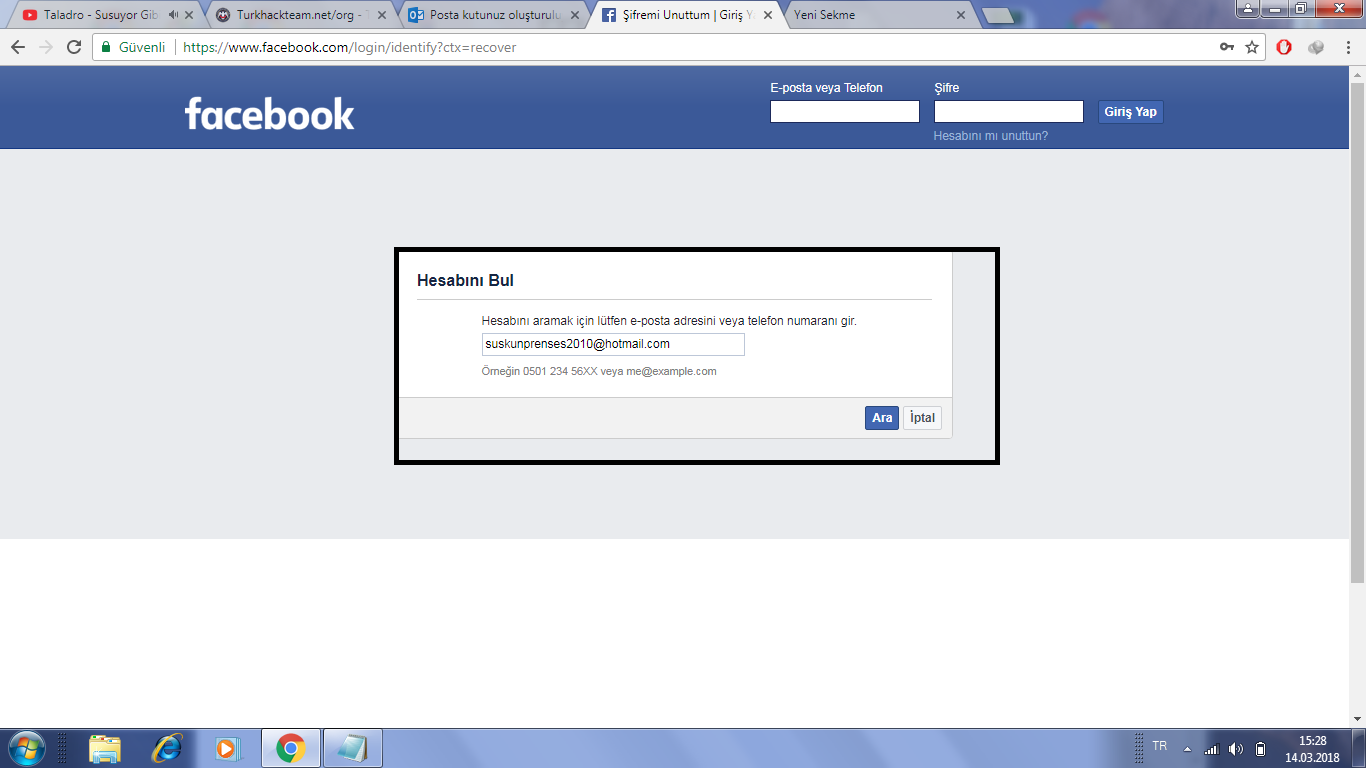Close the Taladro YouTube tab
Screen dimensions: 1366x768
pos(189,15)
